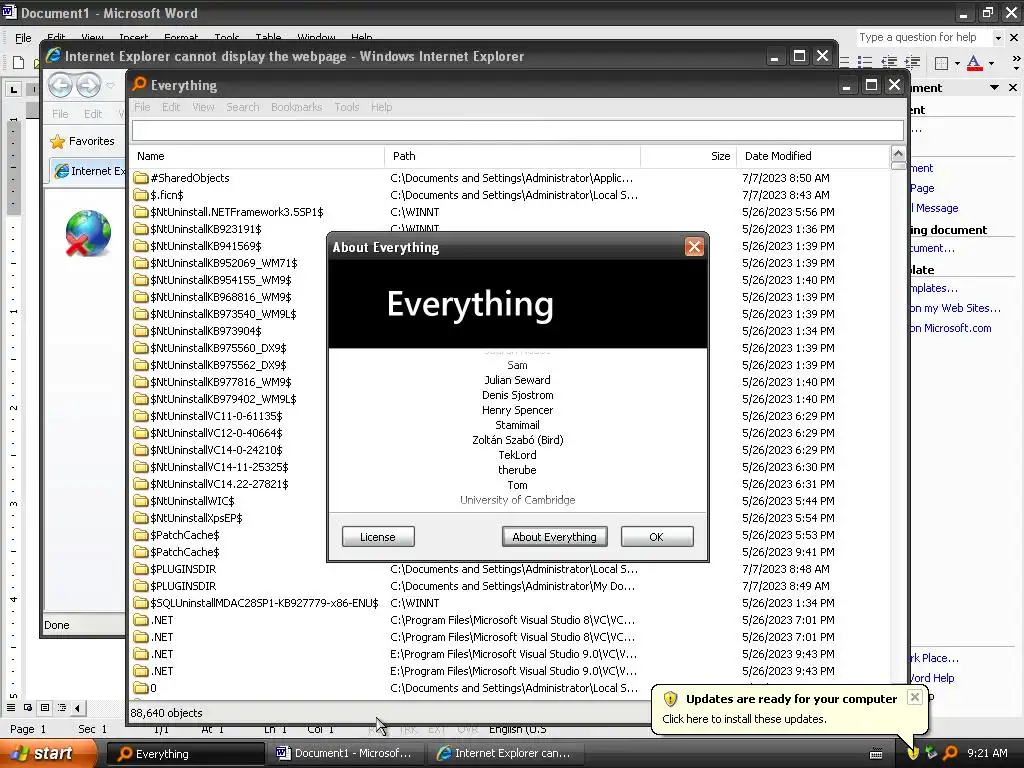Open the Word task pane menu arrow
The width and height of the screenshot is (1024, 768).
point(994,87)
